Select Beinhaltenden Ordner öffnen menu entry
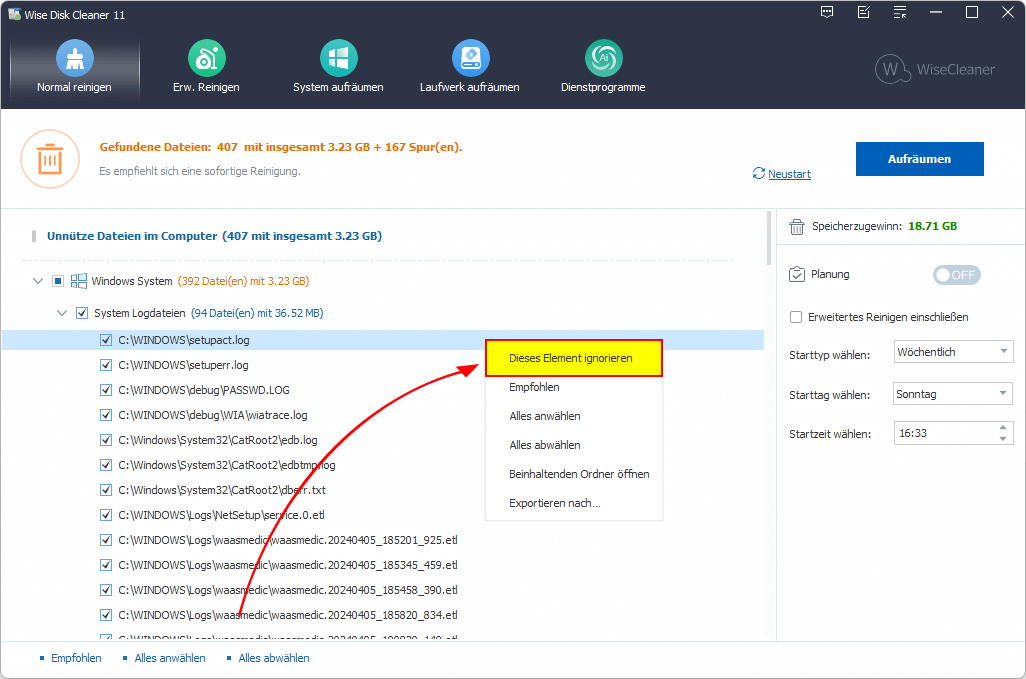The image size is (1026, 679). [x=574, y=474]
